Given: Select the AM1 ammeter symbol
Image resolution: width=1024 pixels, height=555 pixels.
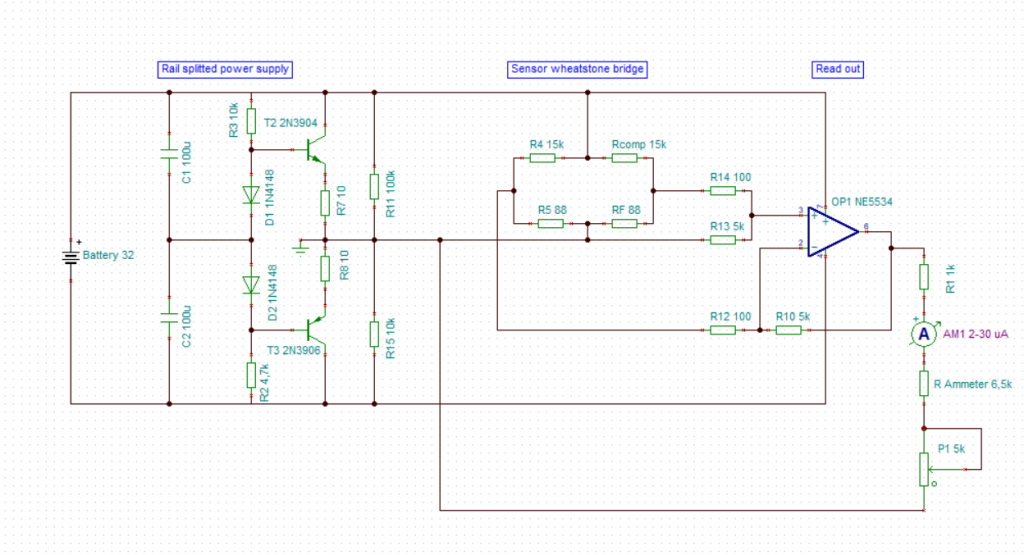Looking at the screenshot, I should tap(924, 332).
